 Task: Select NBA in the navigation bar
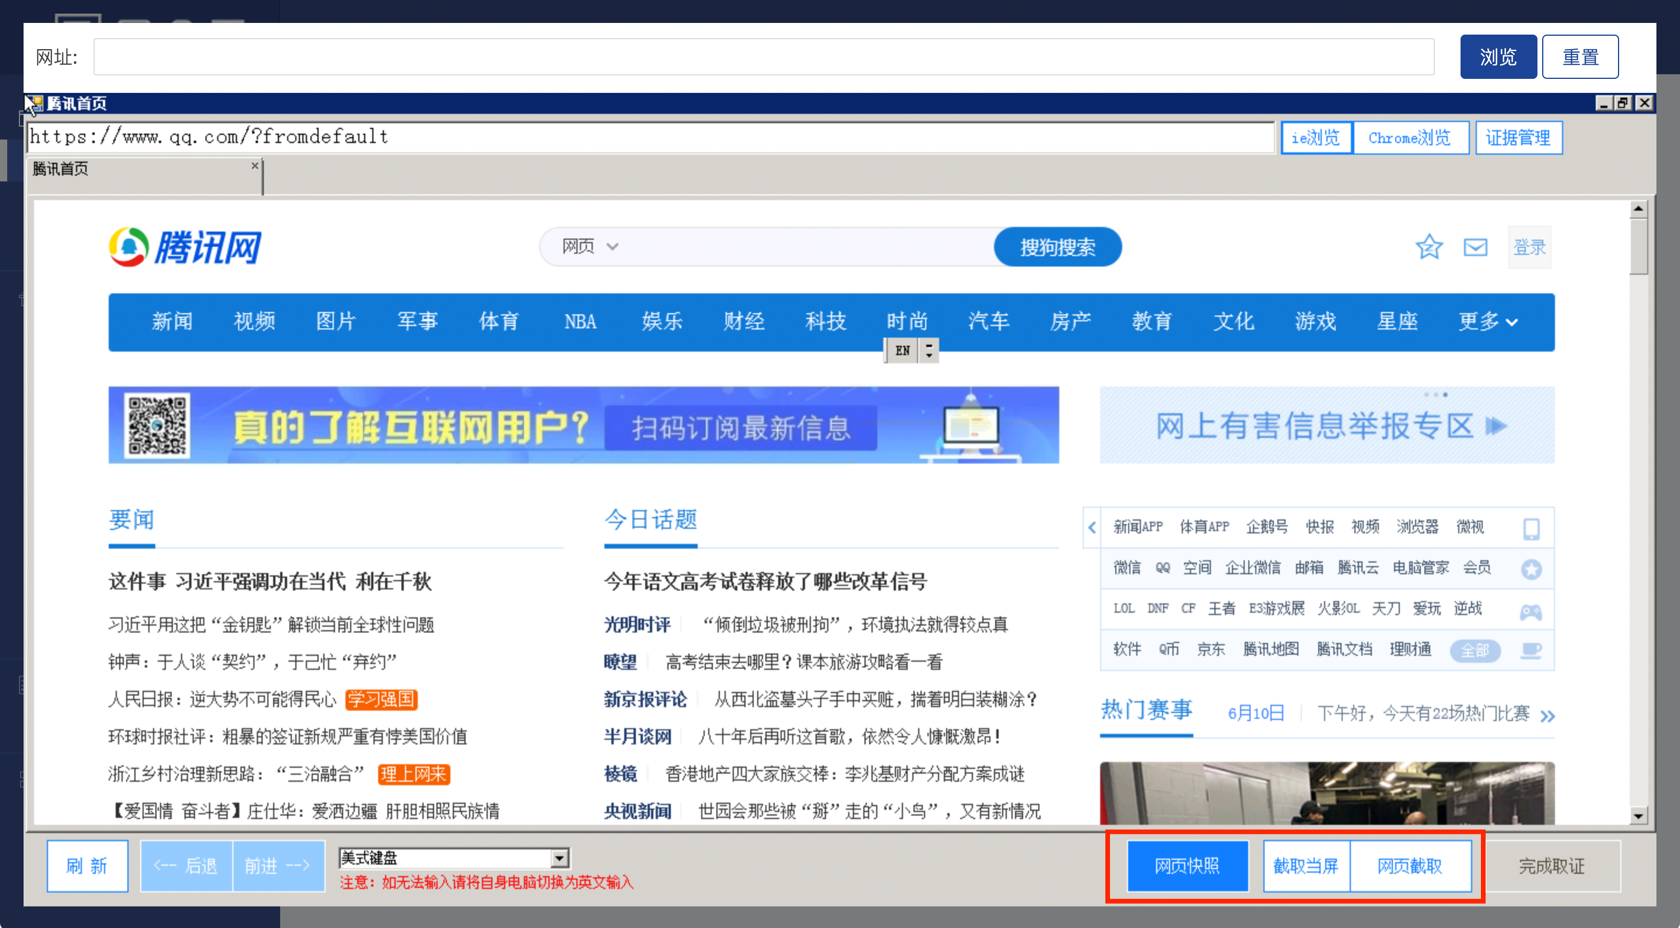coord(580,322)
